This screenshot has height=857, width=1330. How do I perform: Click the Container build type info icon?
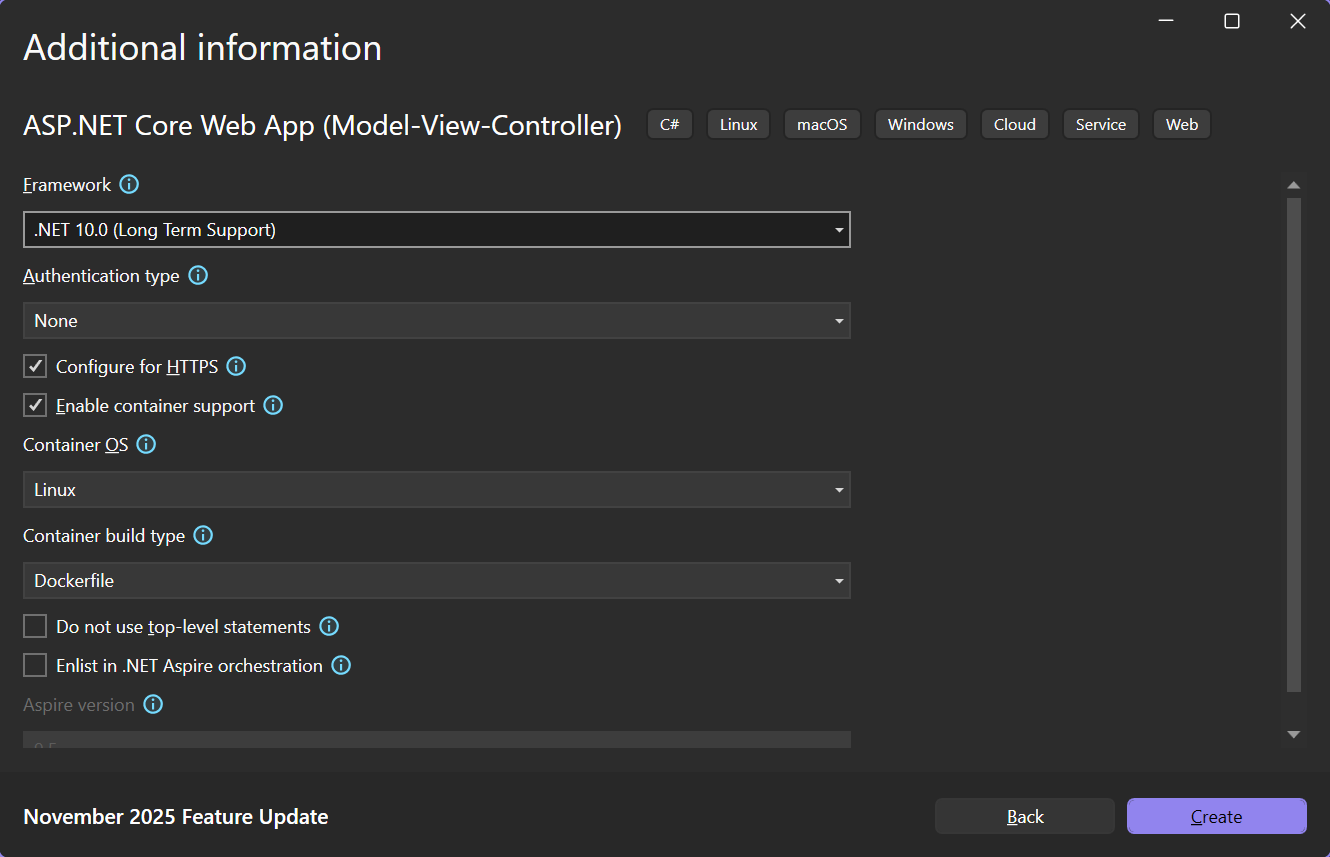203,535
